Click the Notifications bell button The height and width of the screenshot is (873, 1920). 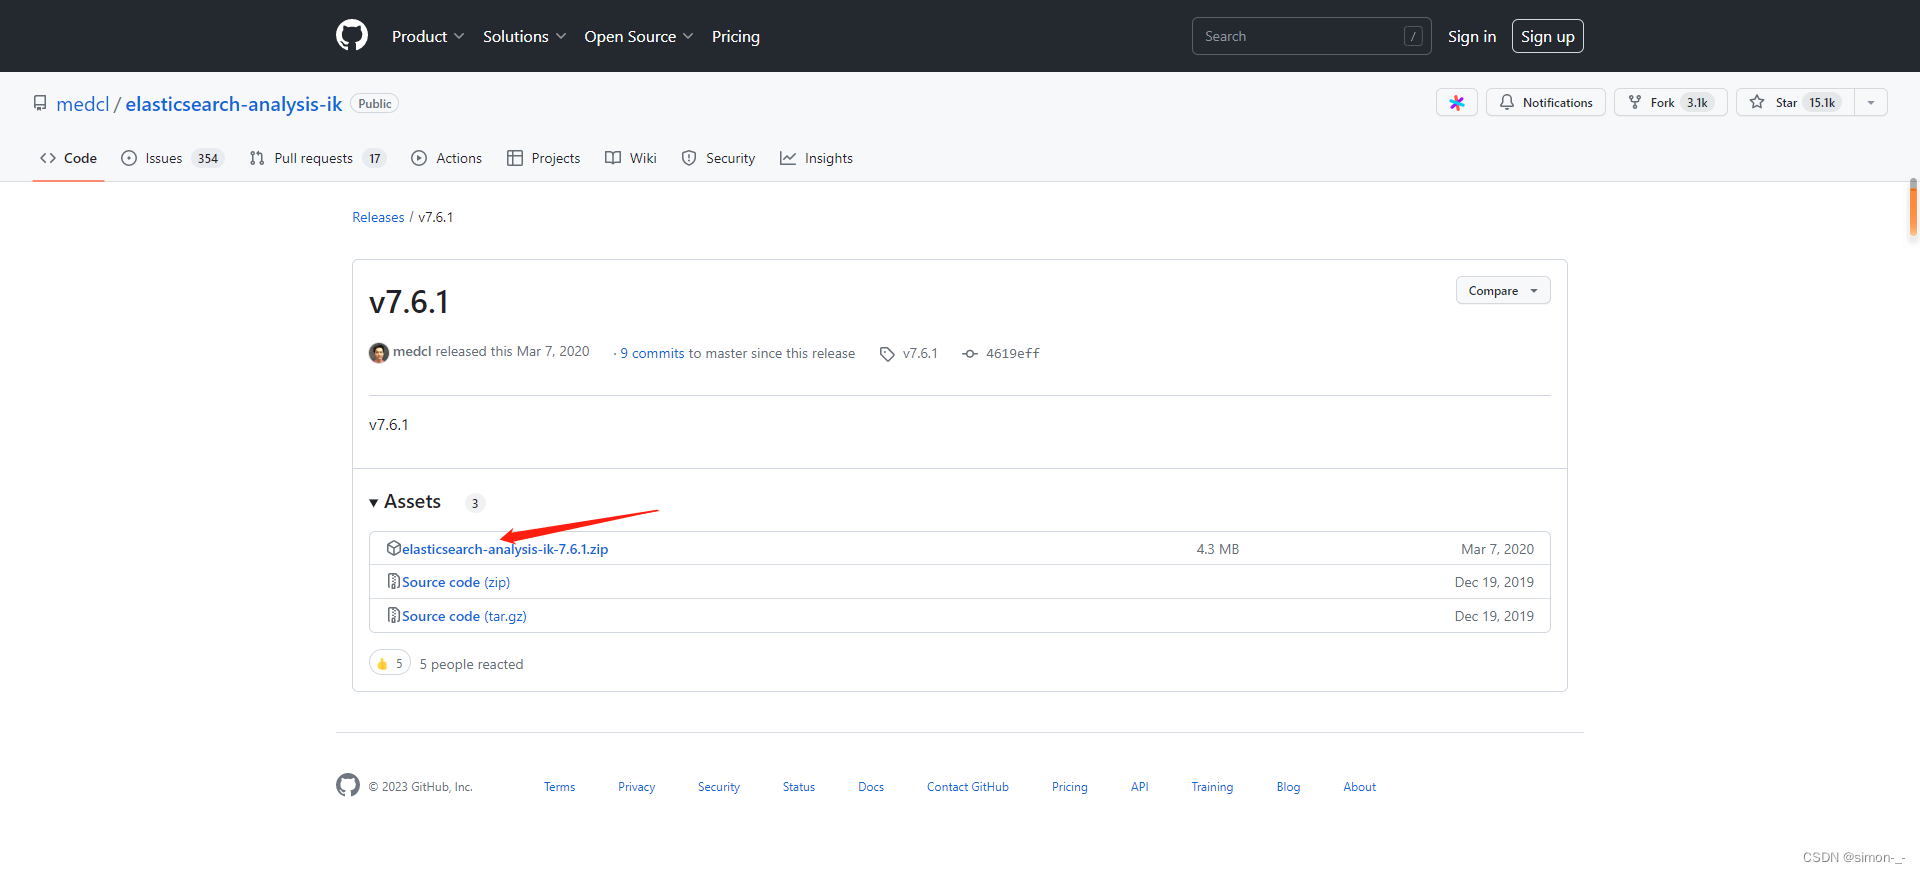click(1546, 102)
